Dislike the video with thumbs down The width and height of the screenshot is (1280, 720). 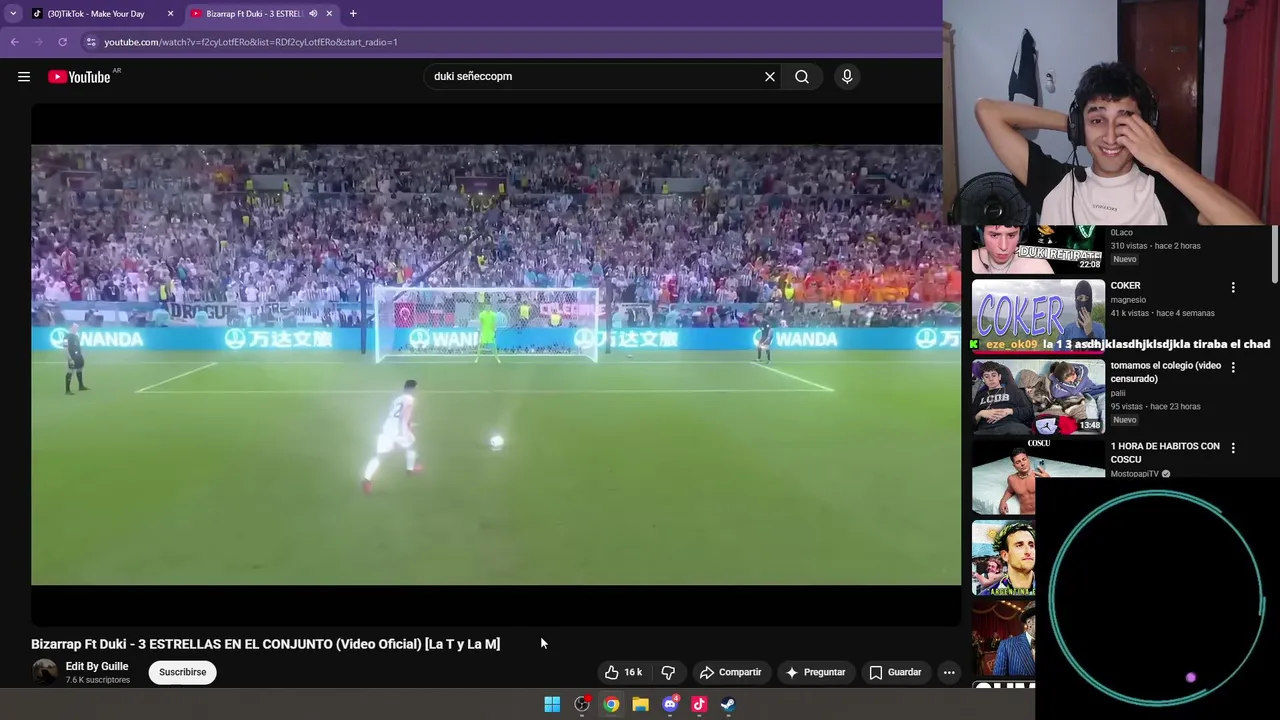coord(668,672)
